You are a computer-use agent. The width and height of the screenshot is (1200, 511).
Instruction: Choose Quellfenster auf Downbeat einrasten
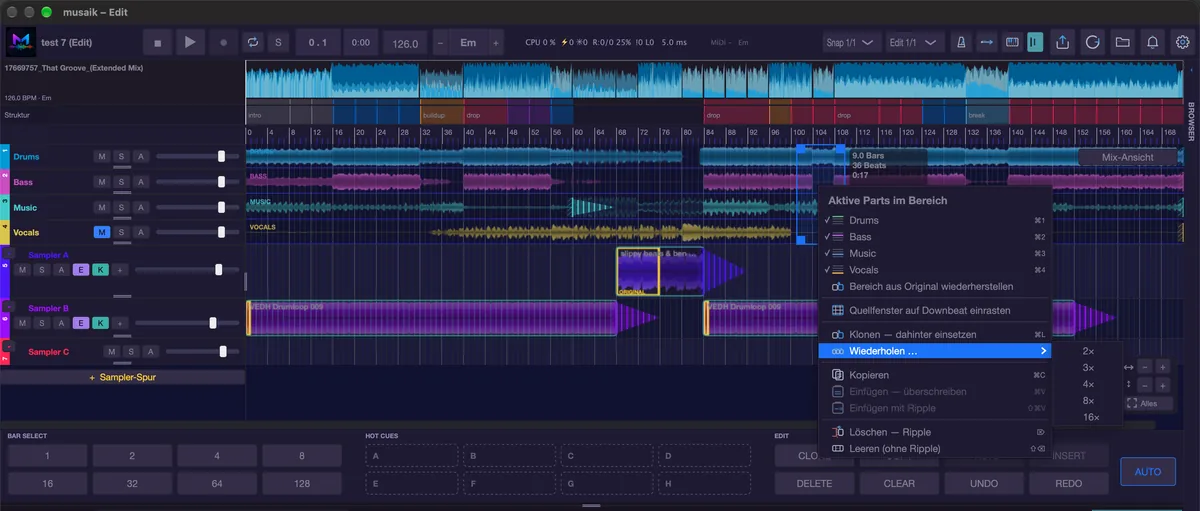click(x=934, y=310)
